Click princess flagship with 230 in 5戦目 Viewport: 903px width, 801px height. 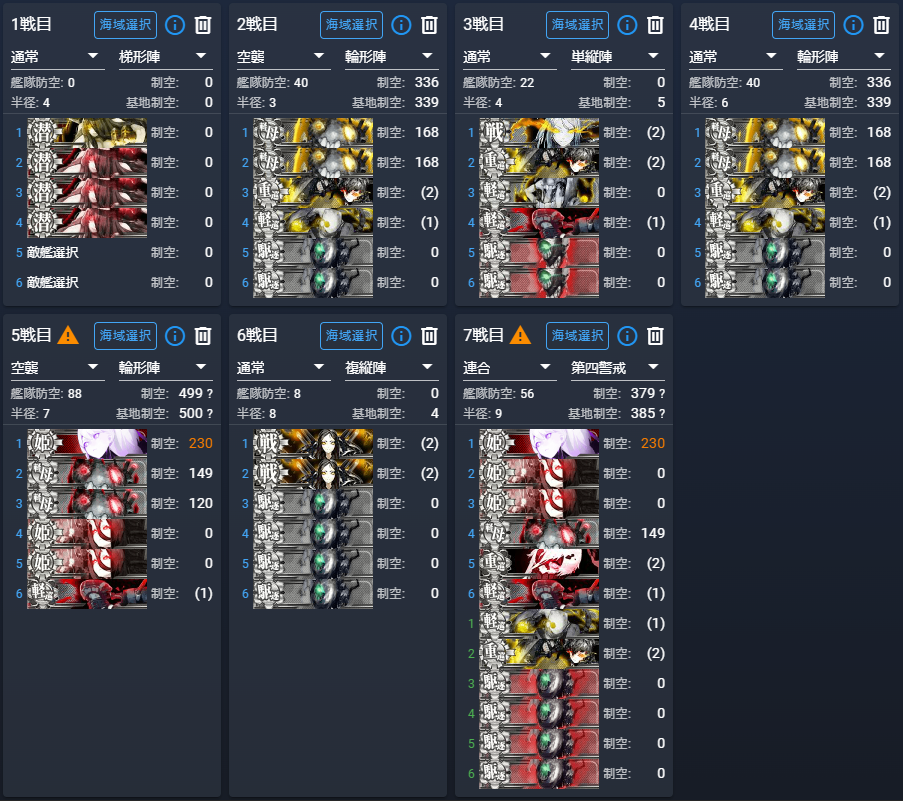(x=87, y=443)
